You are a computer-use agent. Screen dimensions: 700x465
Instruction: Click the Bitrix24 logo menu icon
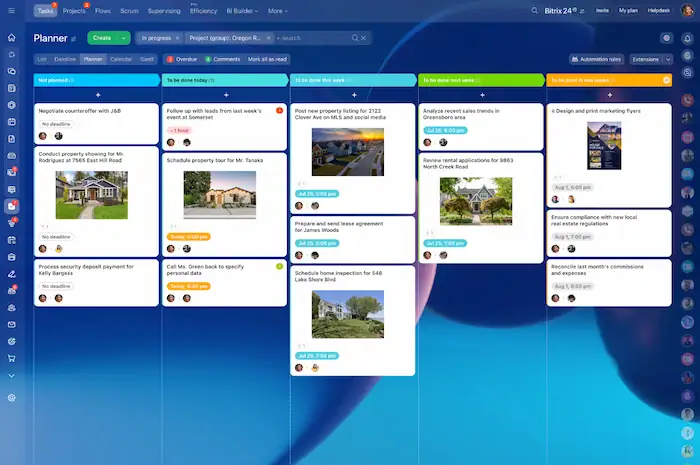(x=582, y=11)
